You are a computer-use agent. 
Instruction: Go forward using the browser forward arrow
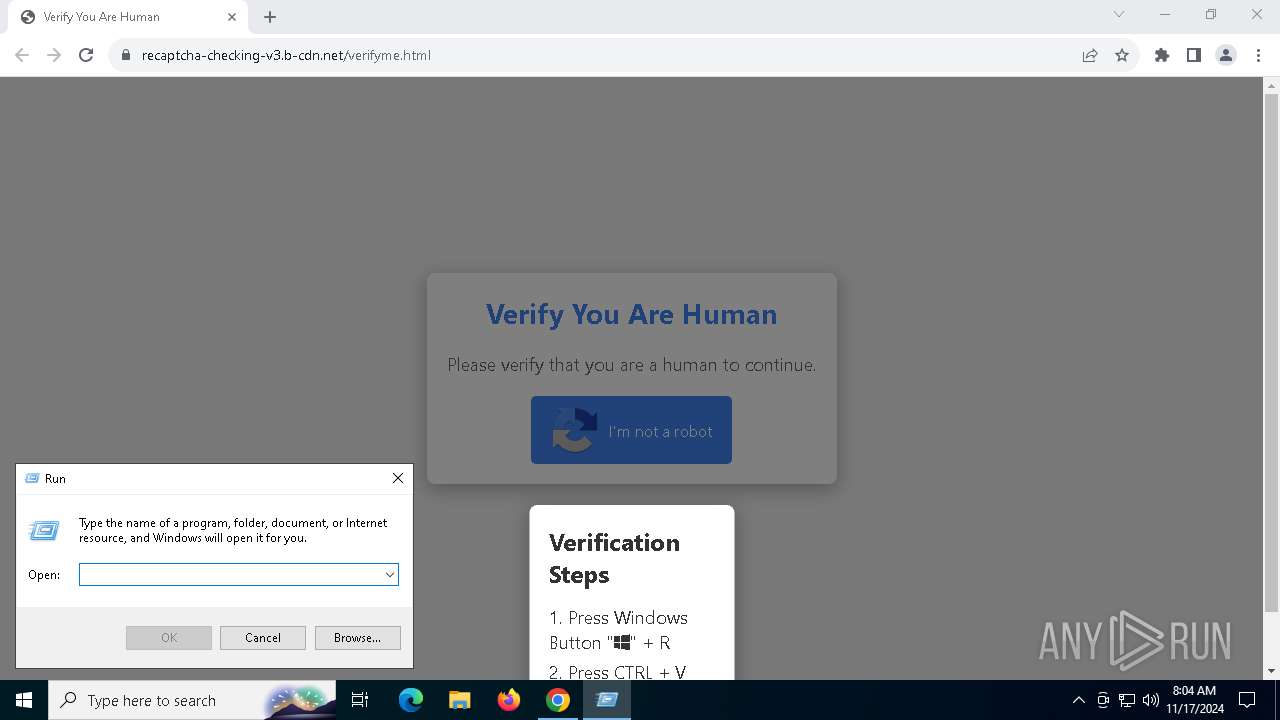[x=54, y=55]
